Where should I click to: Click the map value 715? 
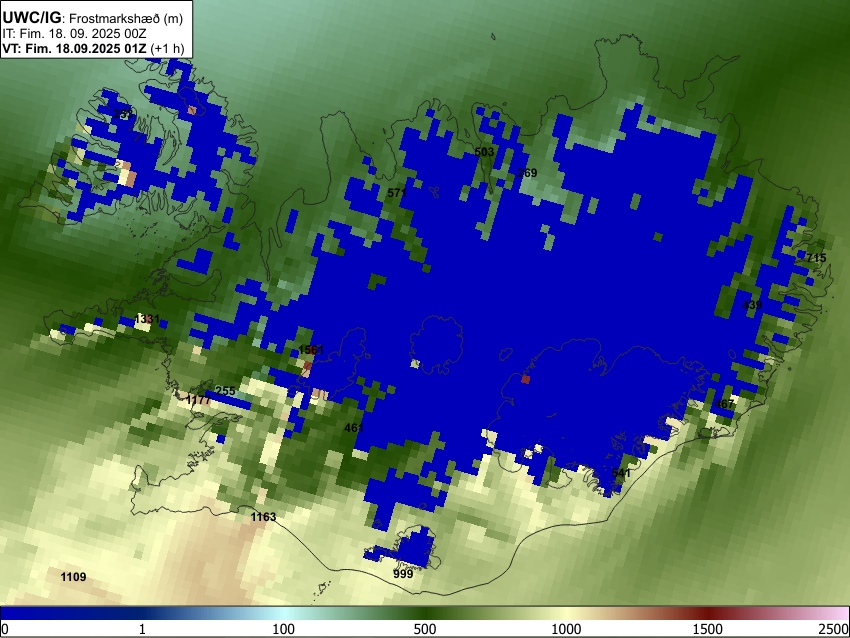tap(816, 258)
